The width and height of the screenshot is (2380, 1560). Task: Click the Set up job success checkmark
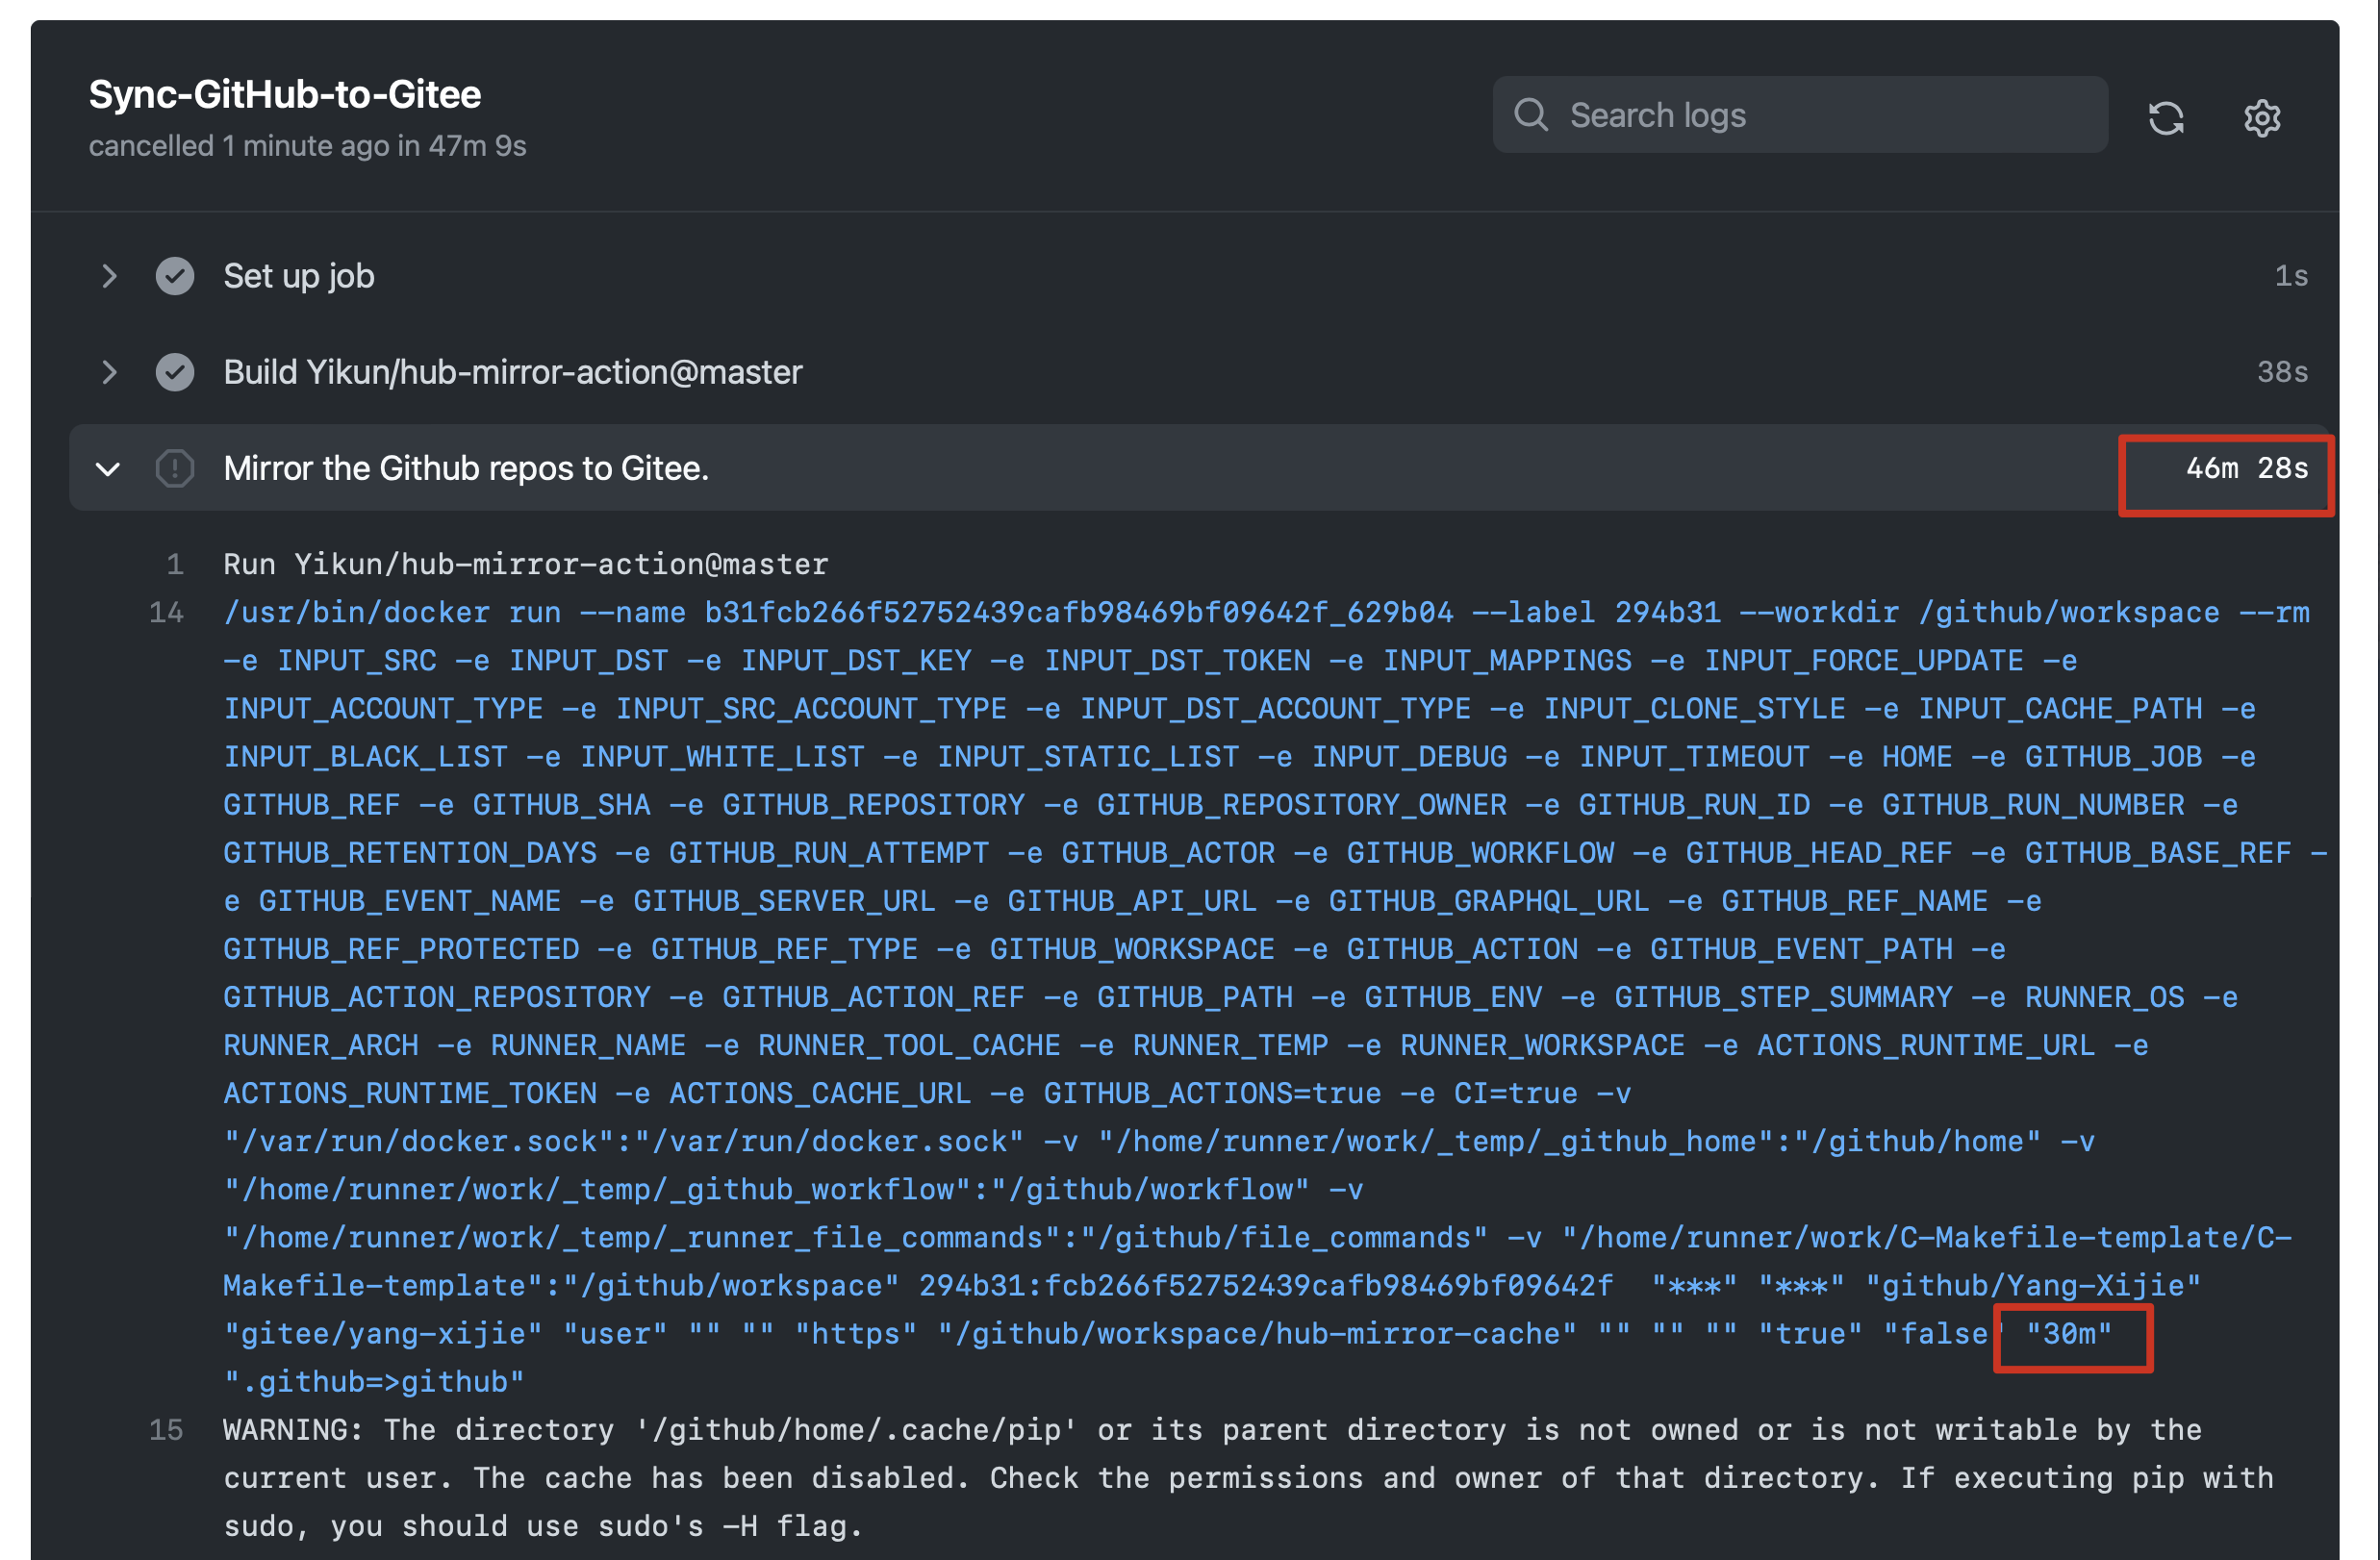pyautogui.click(x=175, y=276)
